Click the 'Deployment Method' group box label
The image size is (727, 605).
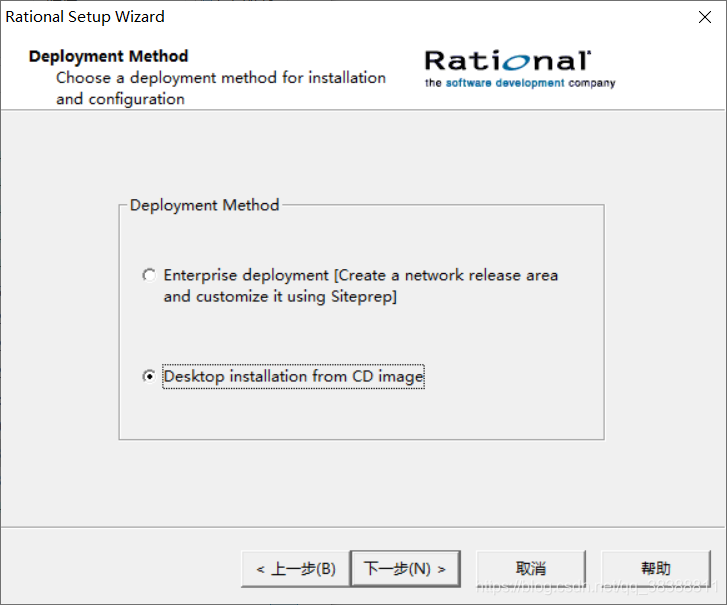tap(204, 205)
